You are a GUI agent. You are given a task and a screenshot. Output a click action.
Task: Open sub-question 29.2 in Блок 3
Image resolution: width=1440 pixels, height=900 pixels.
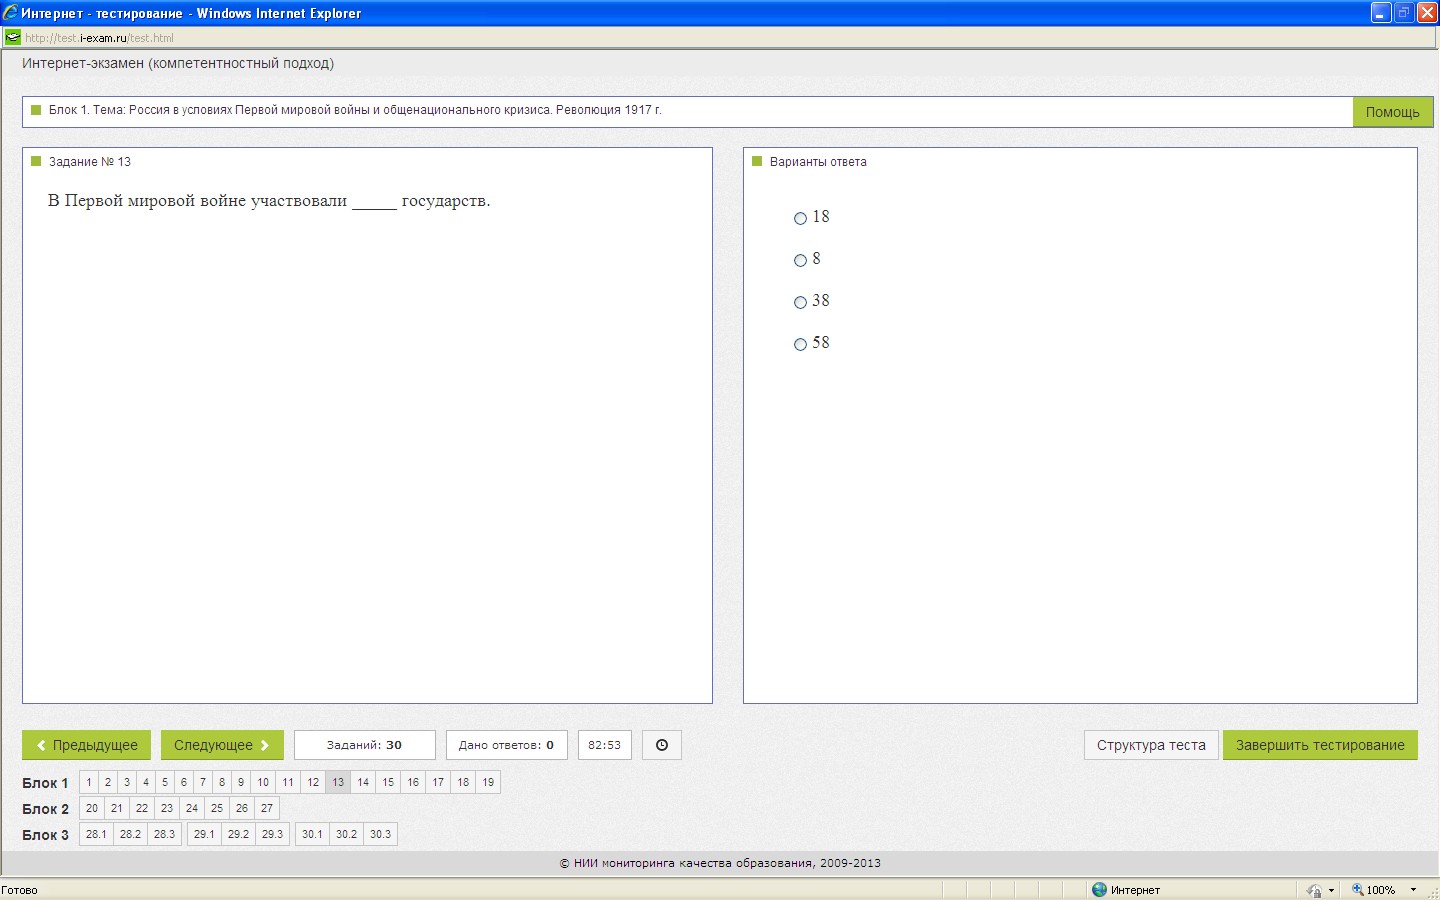(x=238, y=834)
